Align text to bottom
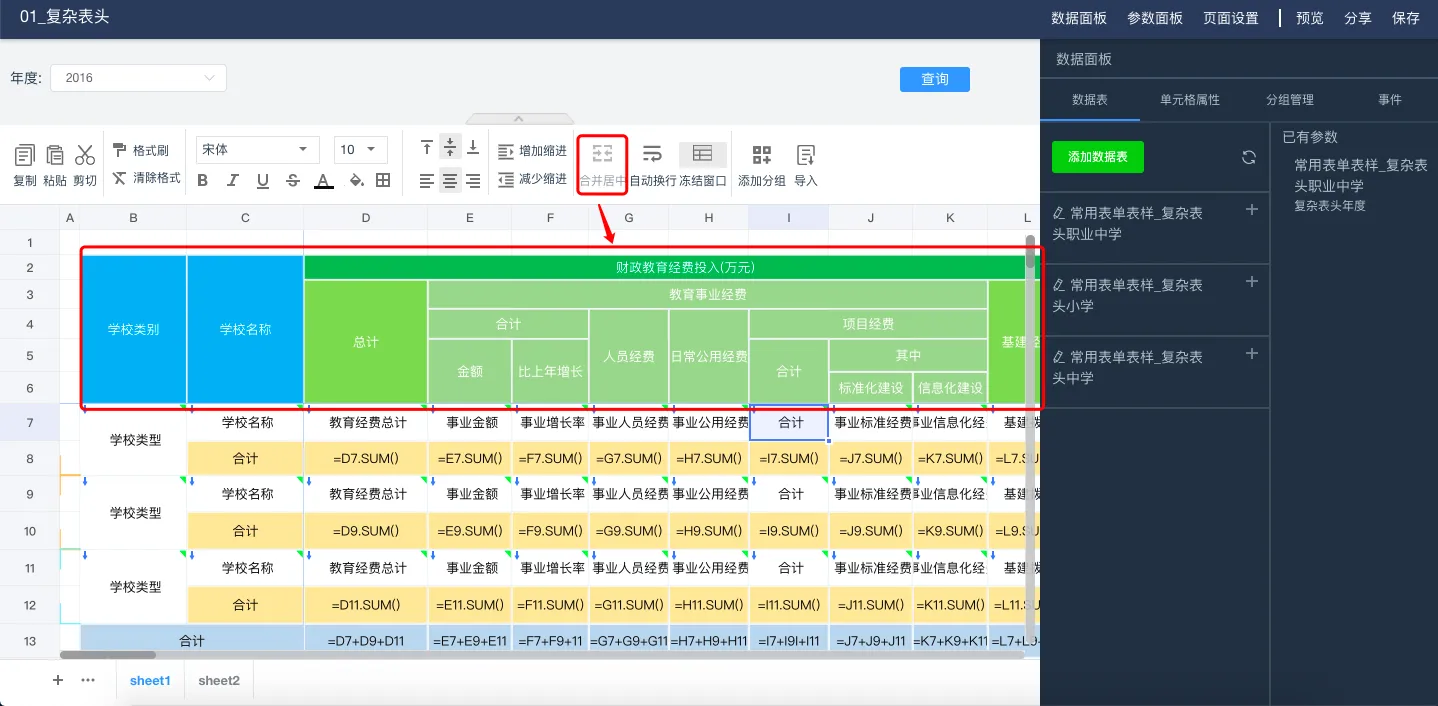This screenshot has height=706, width=1438. pos(473,148)
